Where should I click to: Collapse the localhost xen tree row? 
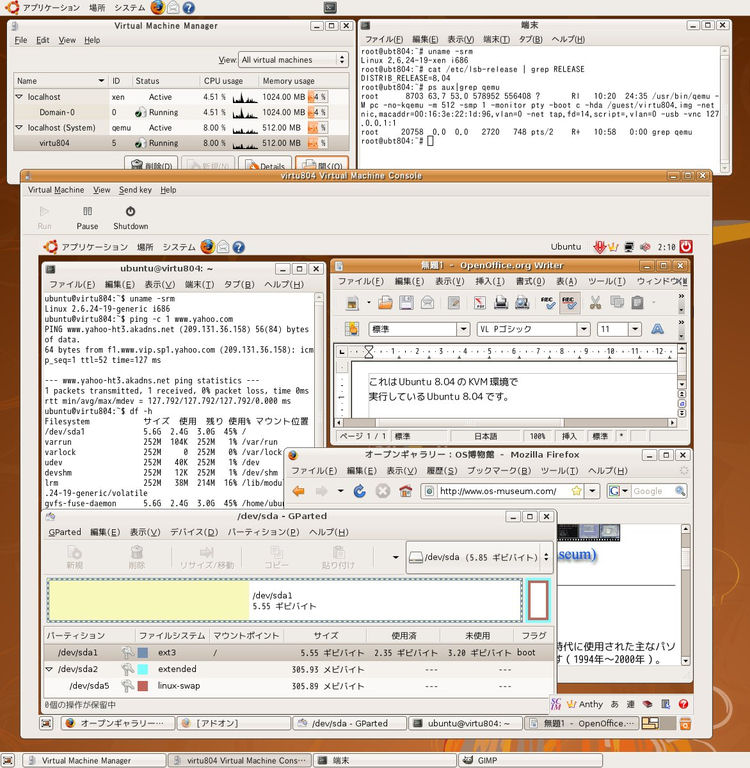click(x=19, y=97)
